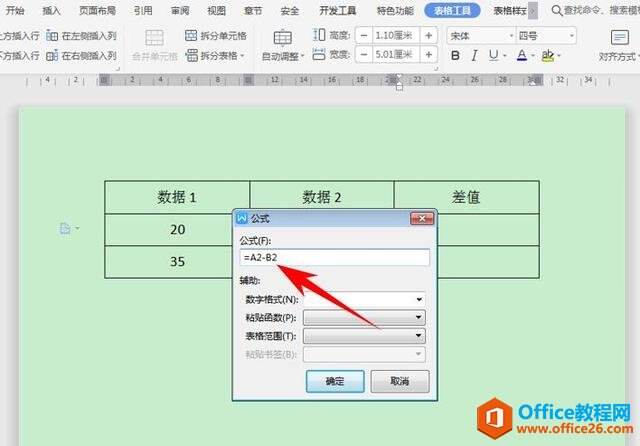Viewport: 640px width, 446px height.
Task: Click 确定 in the formula dialog
Action: [335, 382]
